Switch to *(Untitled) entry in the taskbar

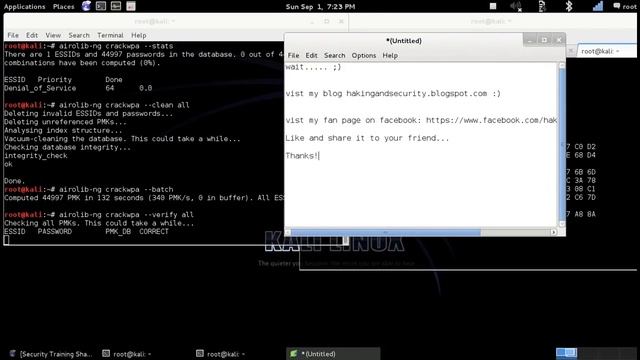point(333,354)
